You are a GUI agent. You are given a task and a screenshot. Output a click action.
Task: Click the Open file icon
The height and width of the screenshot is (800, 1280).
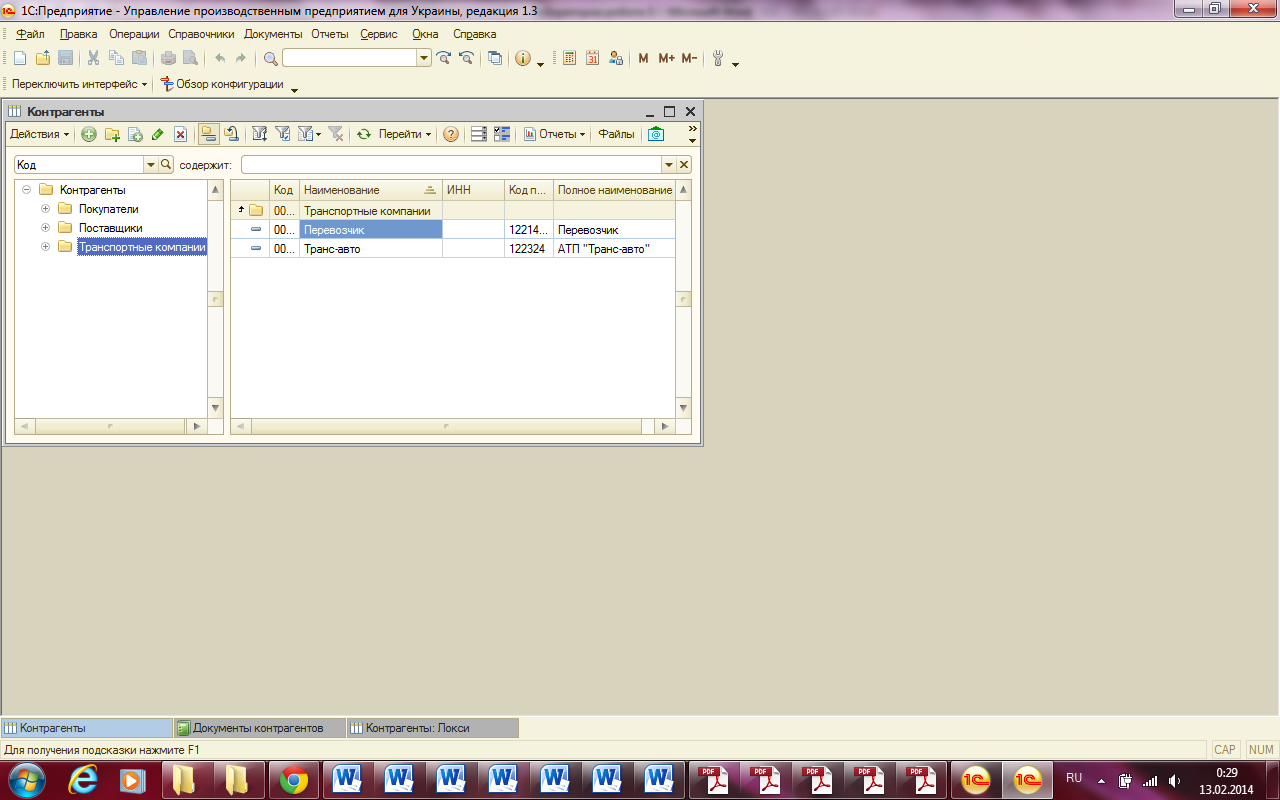coord(42,59)
